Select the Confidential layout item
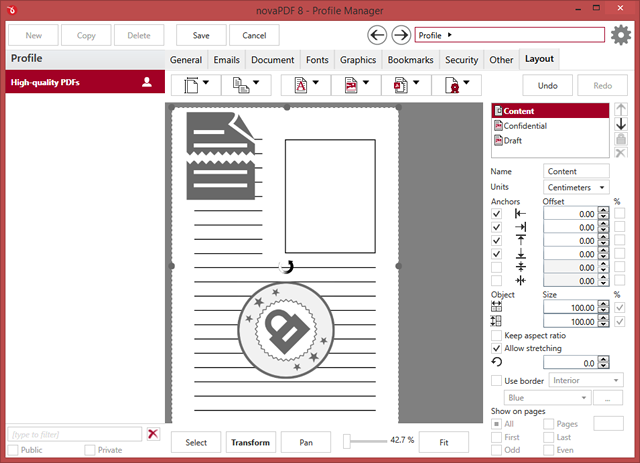 [550, 126]
